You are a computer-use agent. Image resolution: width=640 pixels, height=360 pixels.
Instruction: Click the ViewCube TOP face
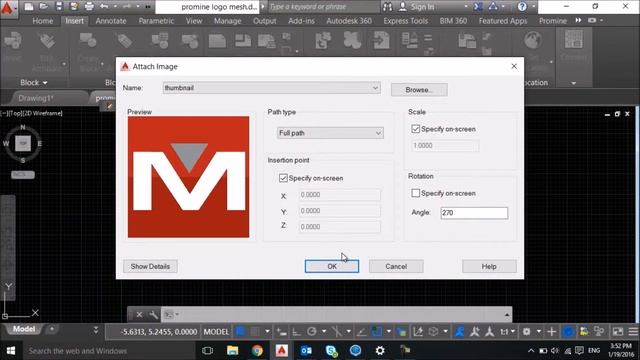coord(23,143)
